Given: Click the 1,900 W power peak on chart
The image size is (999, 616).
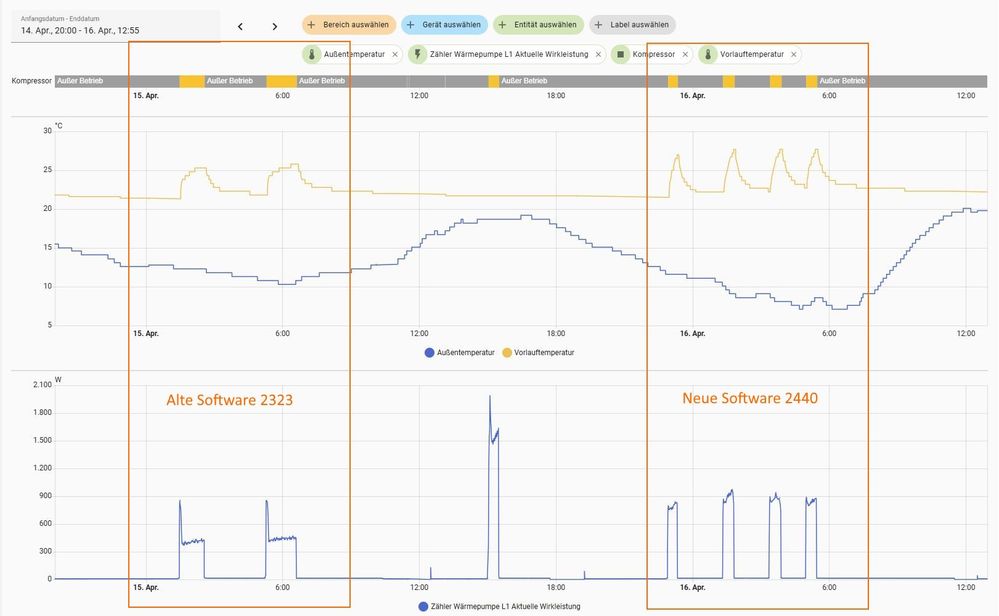Looking at the screenshot, I should tap(490, 397).
